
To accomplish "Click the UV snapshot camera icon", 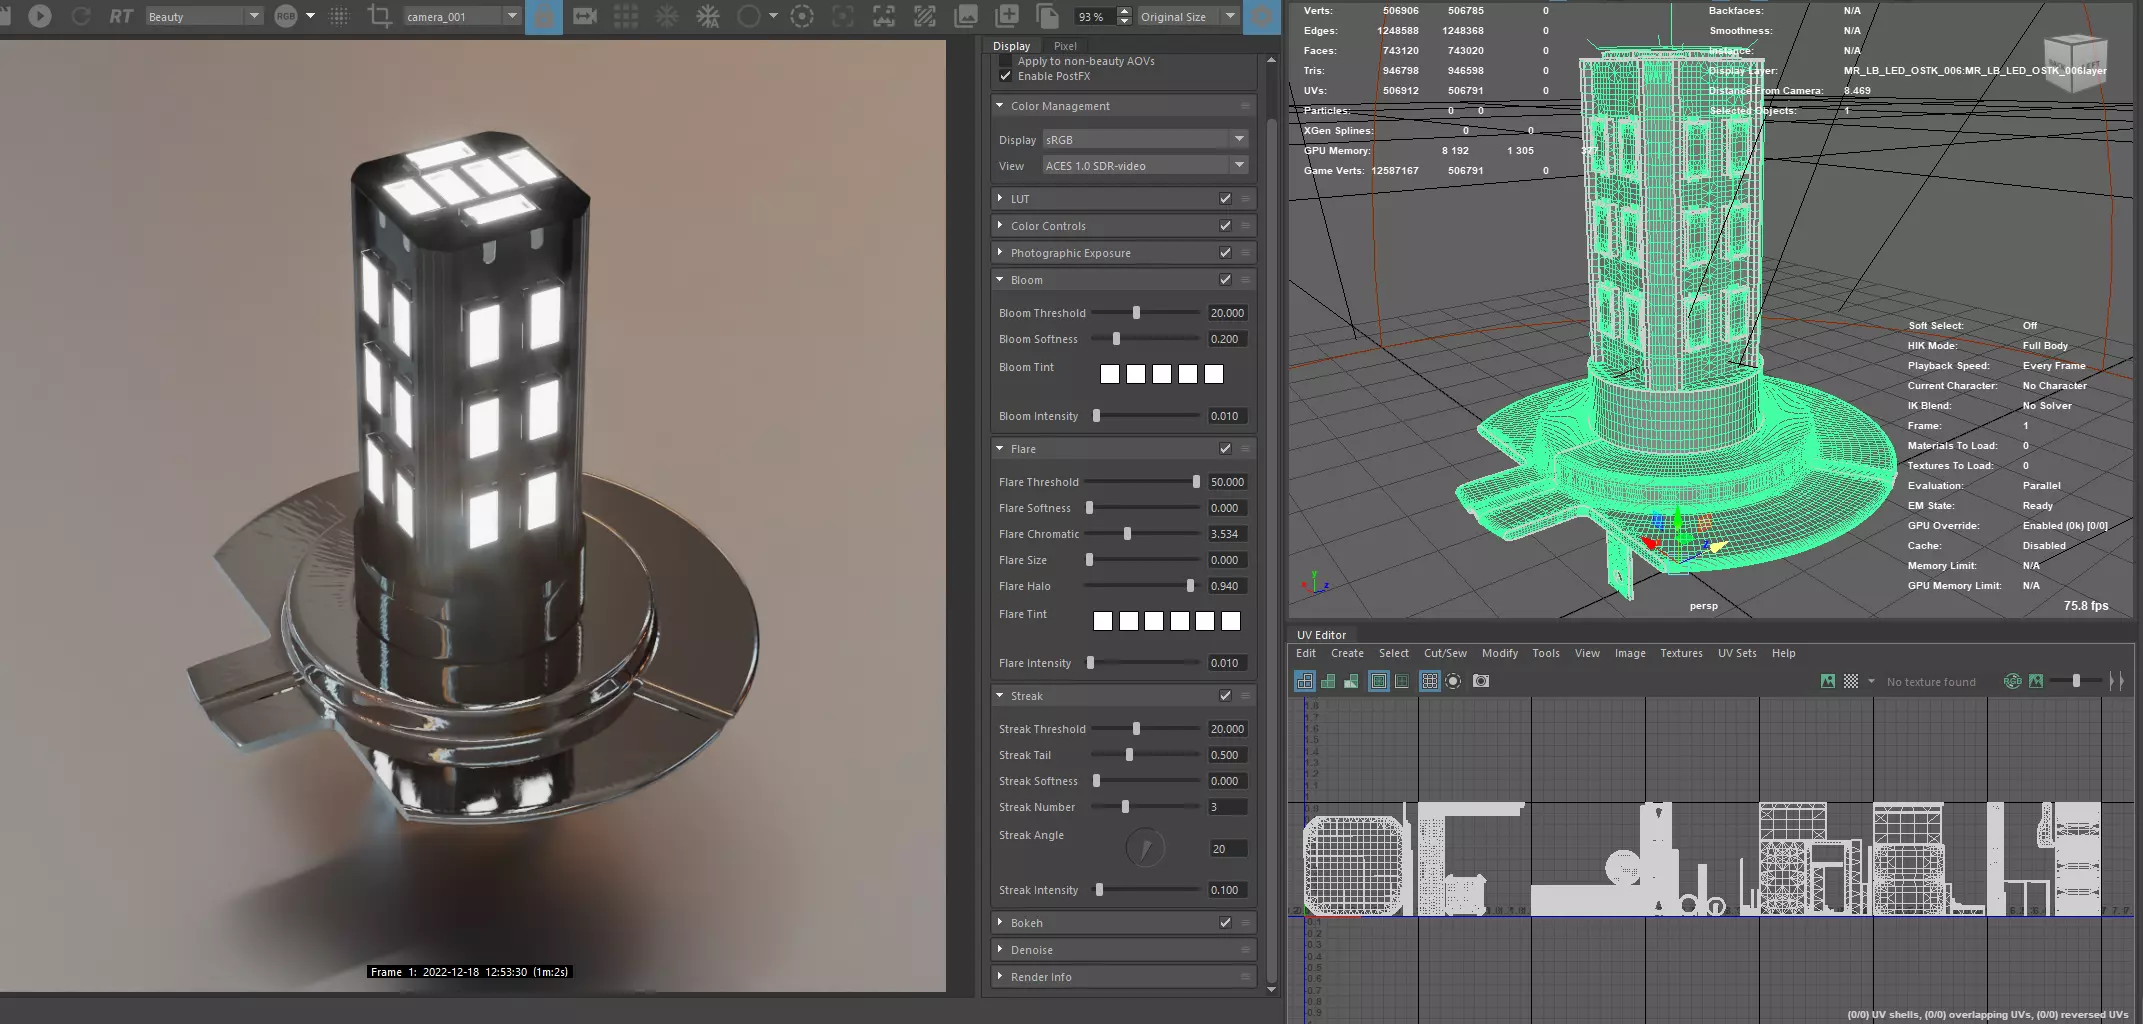I will (x=1481, y=681).
